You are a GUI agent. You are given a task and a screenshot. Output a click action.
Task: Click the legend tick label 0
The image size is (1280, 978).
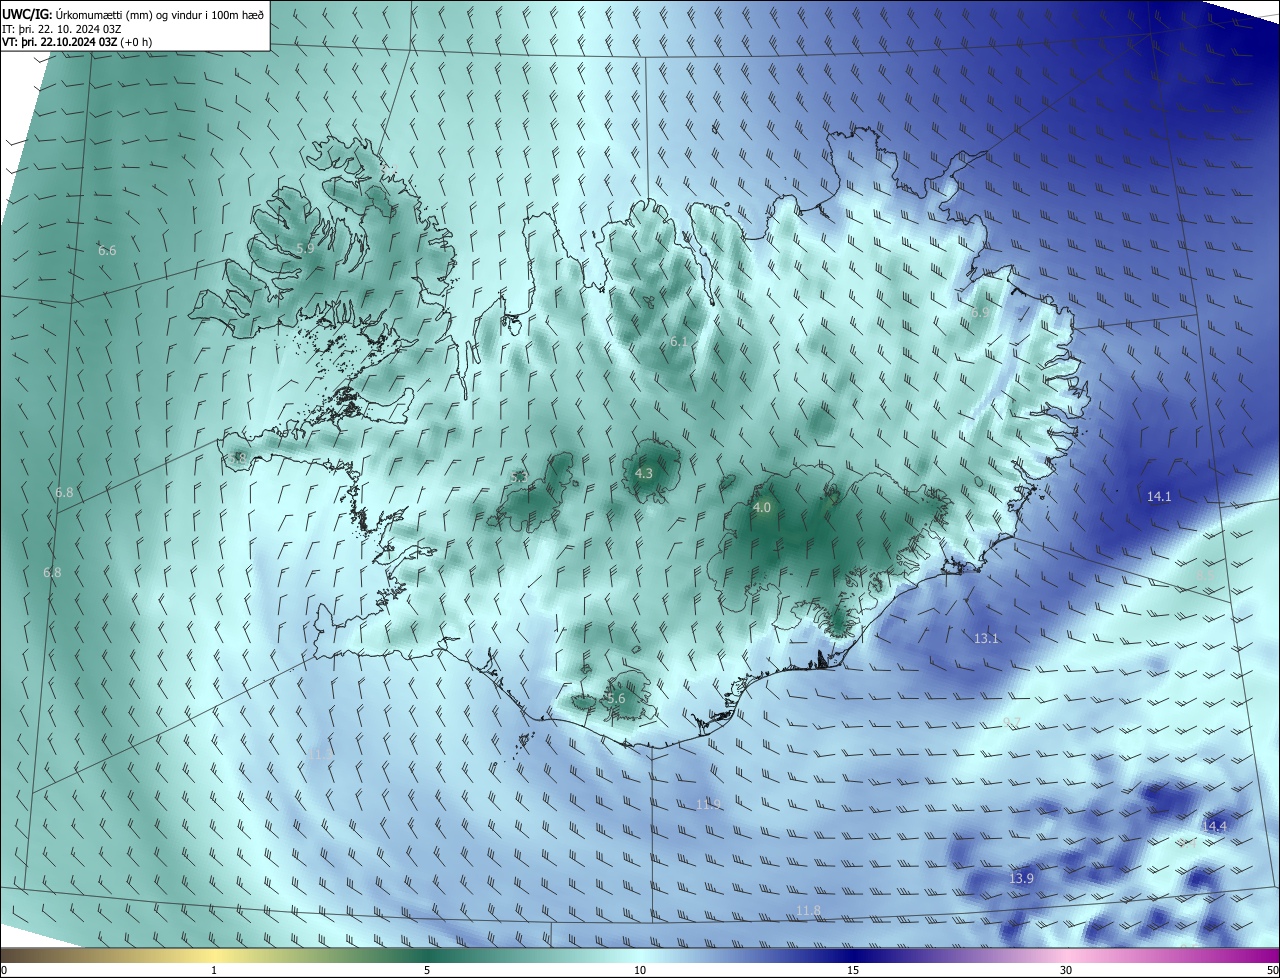coord(4,970)
